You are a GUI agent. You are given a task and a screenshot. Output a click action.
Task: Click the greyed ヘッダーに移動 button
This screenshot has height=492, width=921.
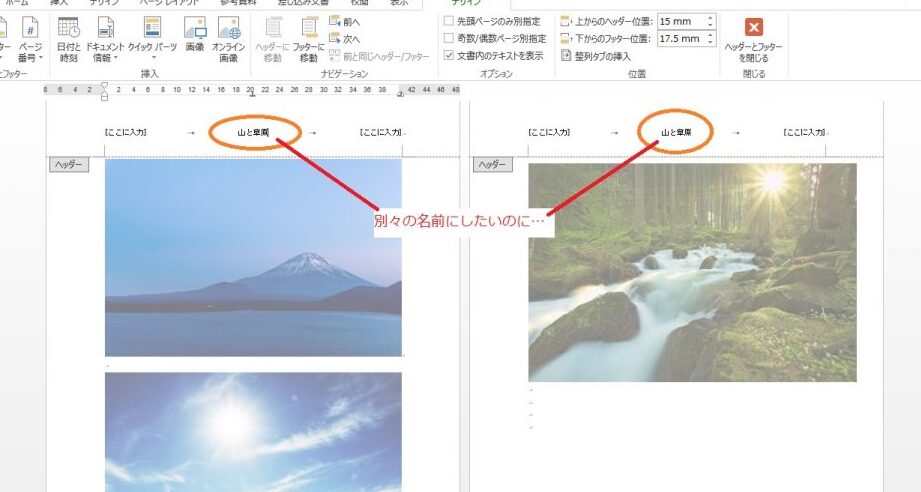[273, 40]
